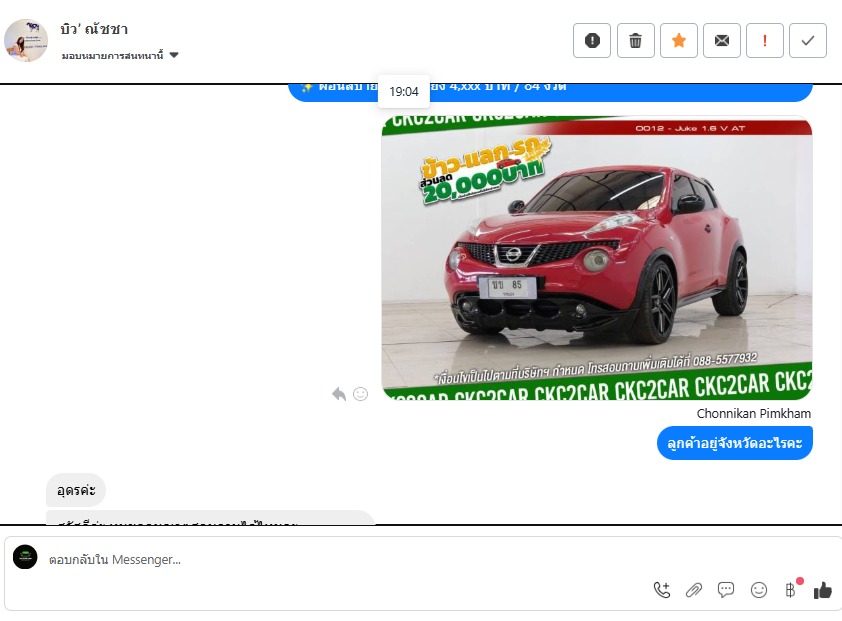Image resolution: width=842 pixels, height=621 pixels.
Task: Mark conversation as spam with octagon icon
Action: coord(592,41)
